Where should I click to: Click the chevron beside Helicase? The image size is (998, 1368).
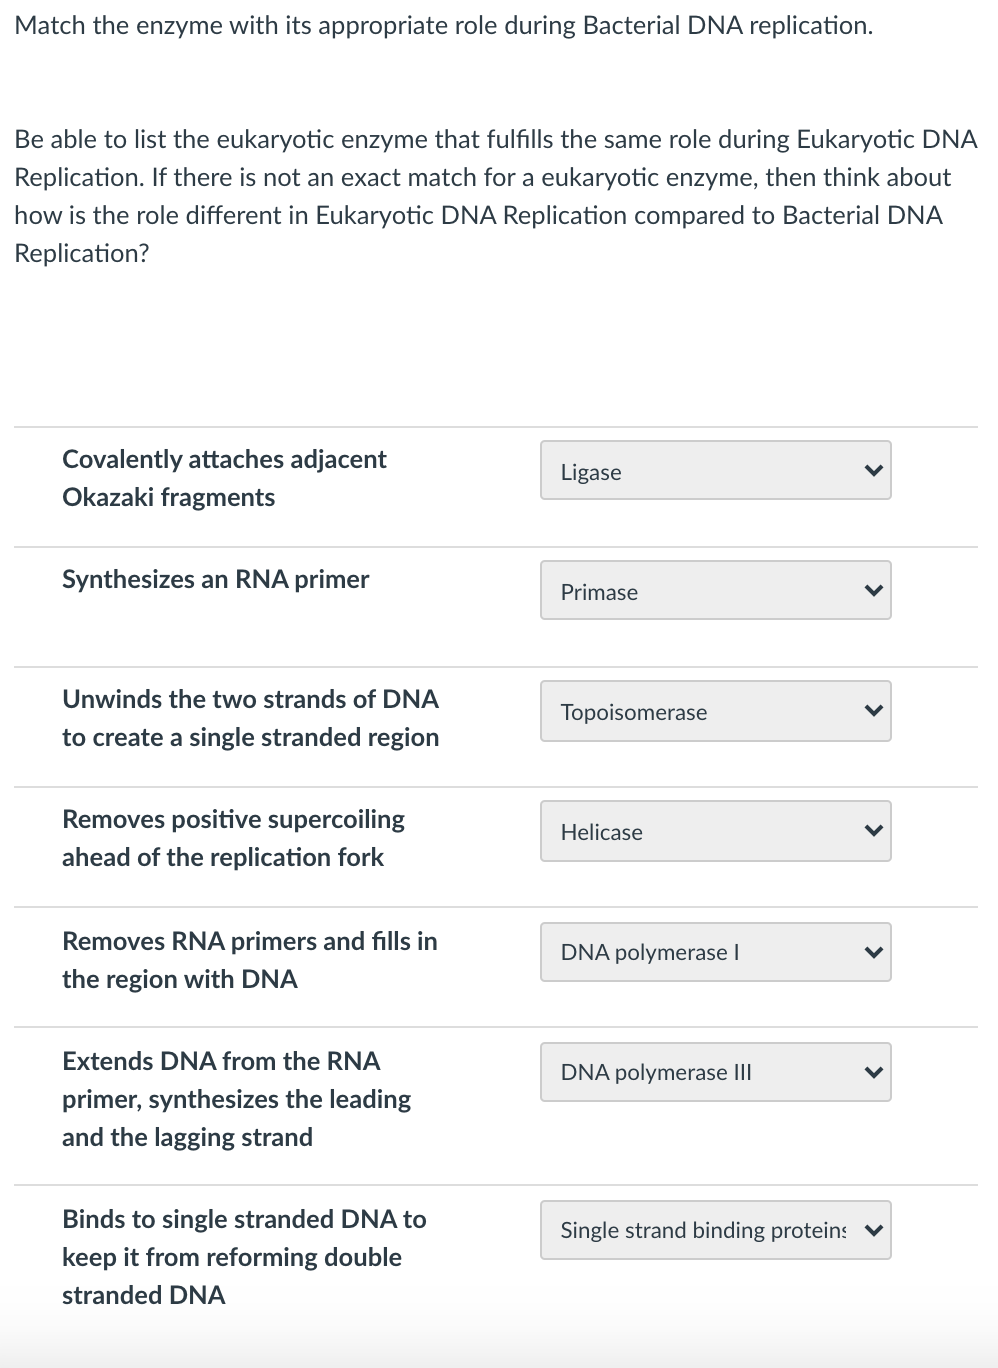coord(875,831)
